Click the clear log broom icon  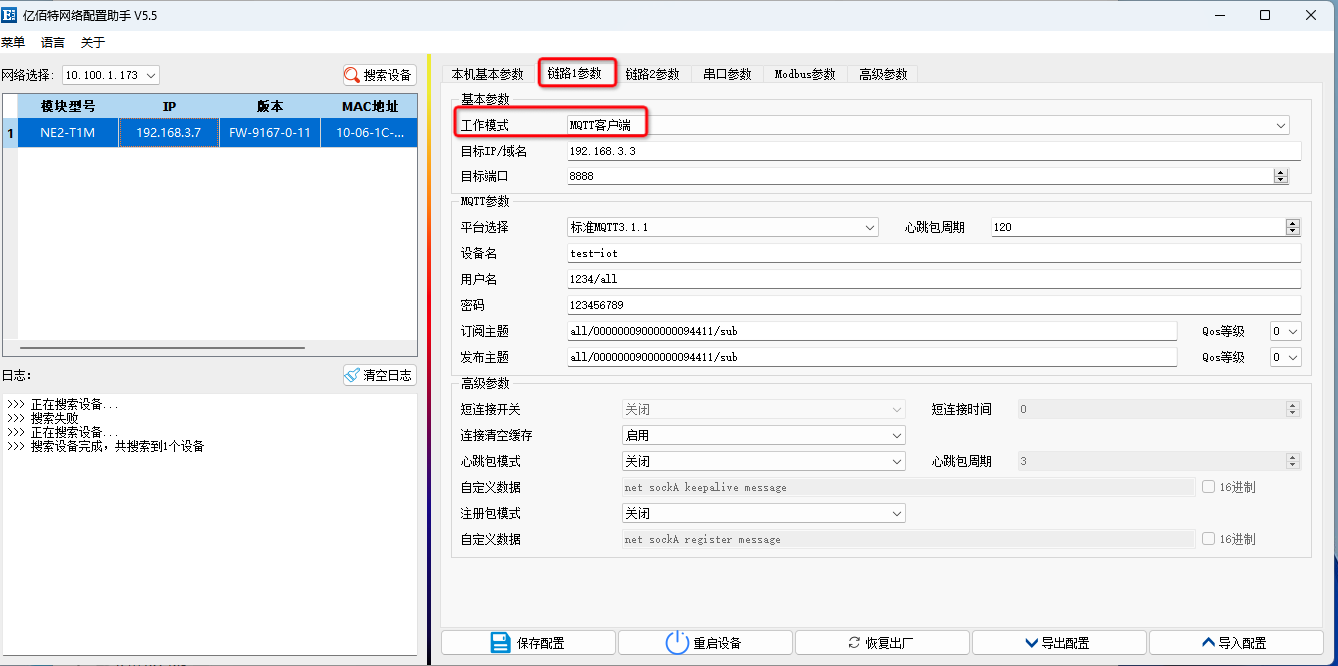(352, 375)
